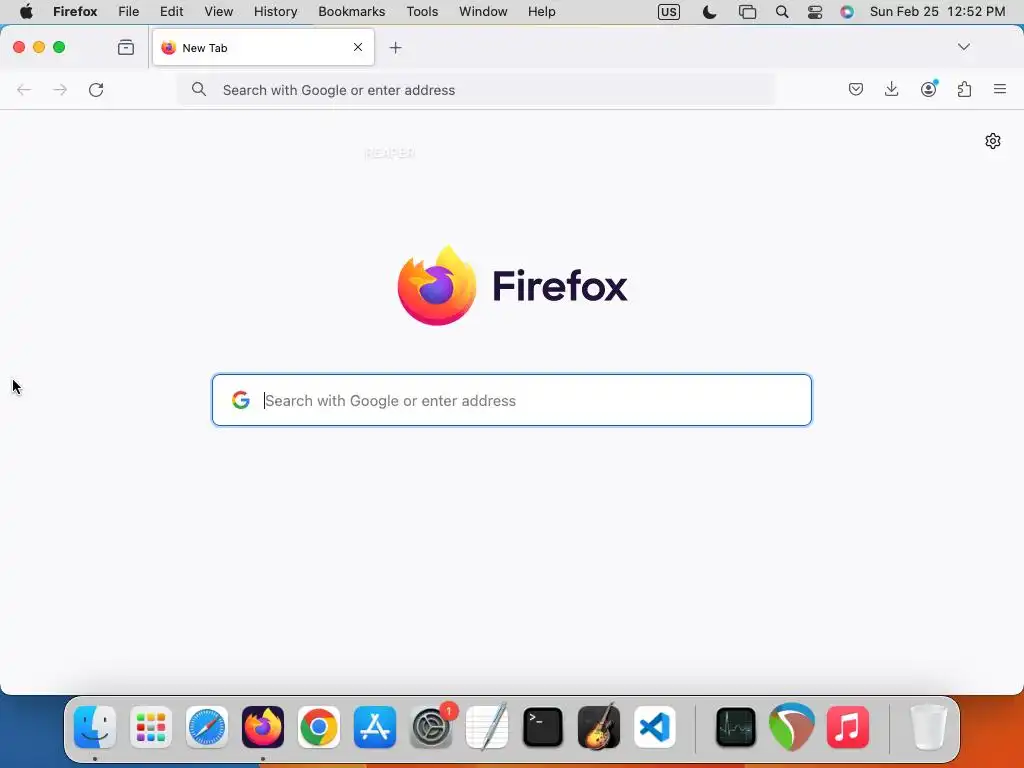Open Music app from the dock
Image resolution: width=1024 pixels, height=768 pixels.
848,727
